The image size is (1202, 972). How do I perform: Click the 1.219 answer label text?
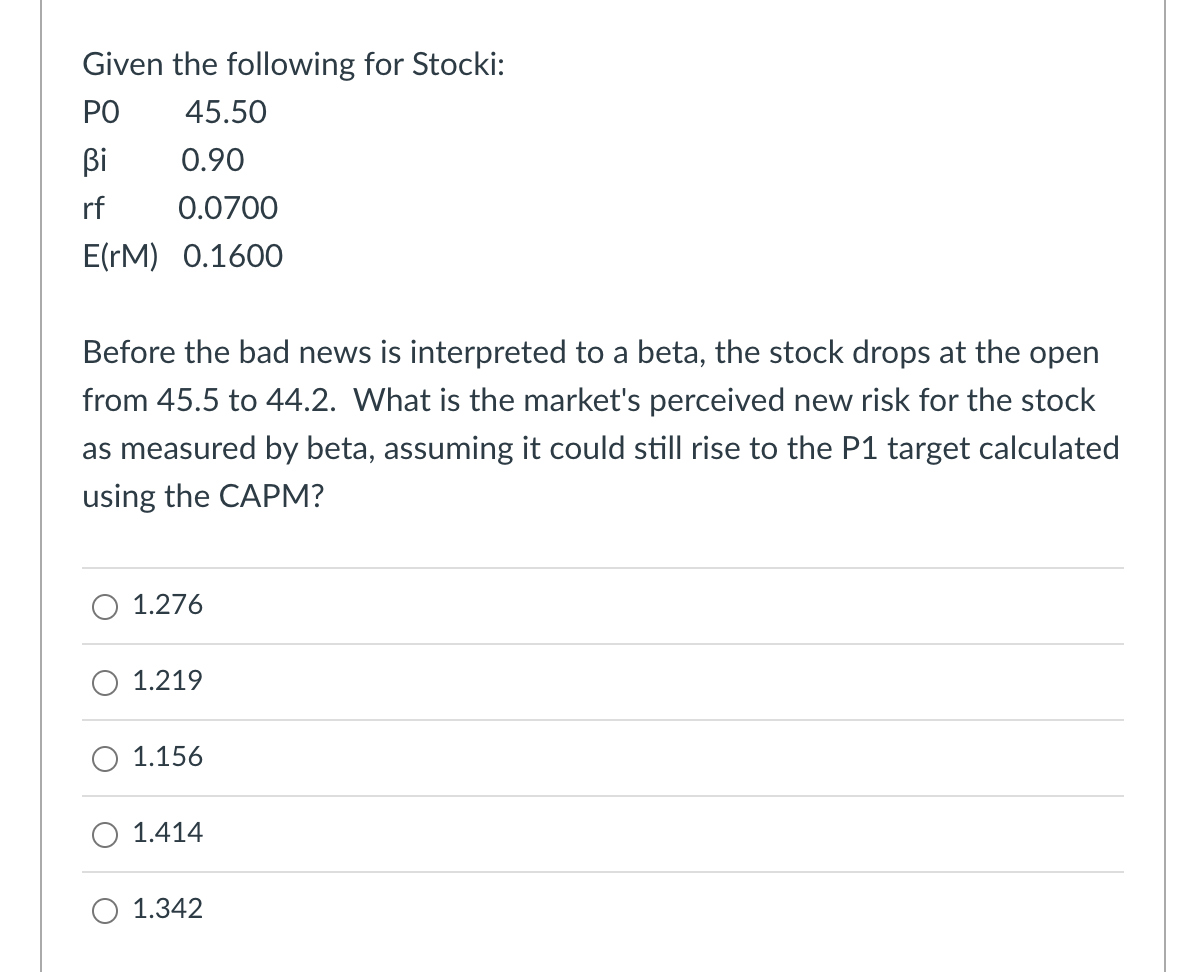[167, 681]
